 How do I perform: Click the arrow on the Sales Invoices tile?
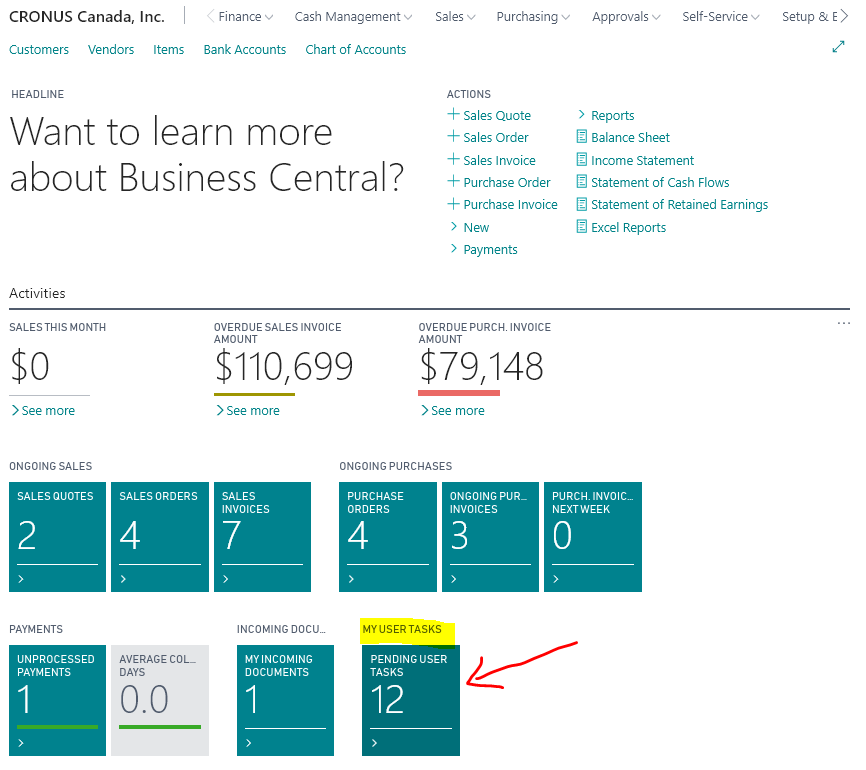(x=225, y=579)
